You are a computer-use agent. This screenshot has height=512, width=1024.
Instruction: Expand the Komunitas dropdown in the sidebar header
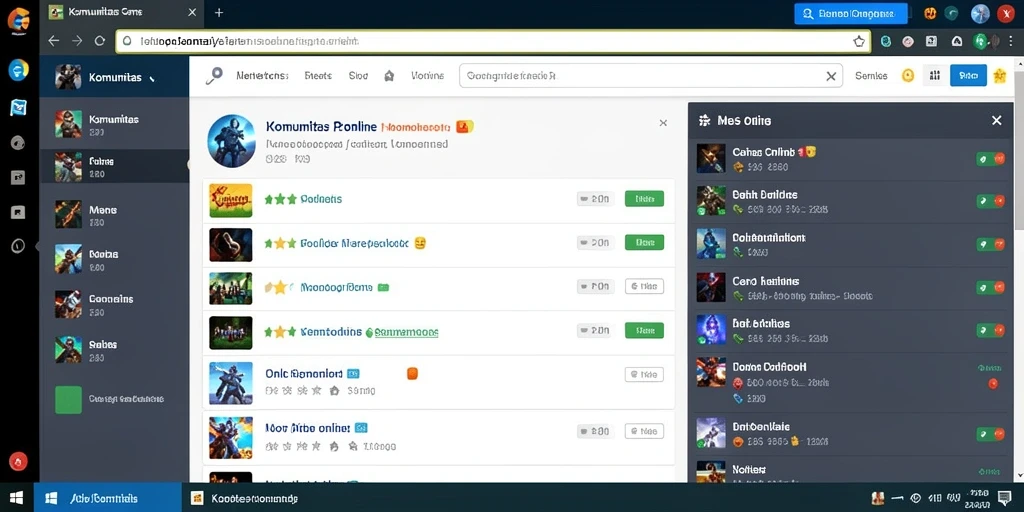pos(152,78)
